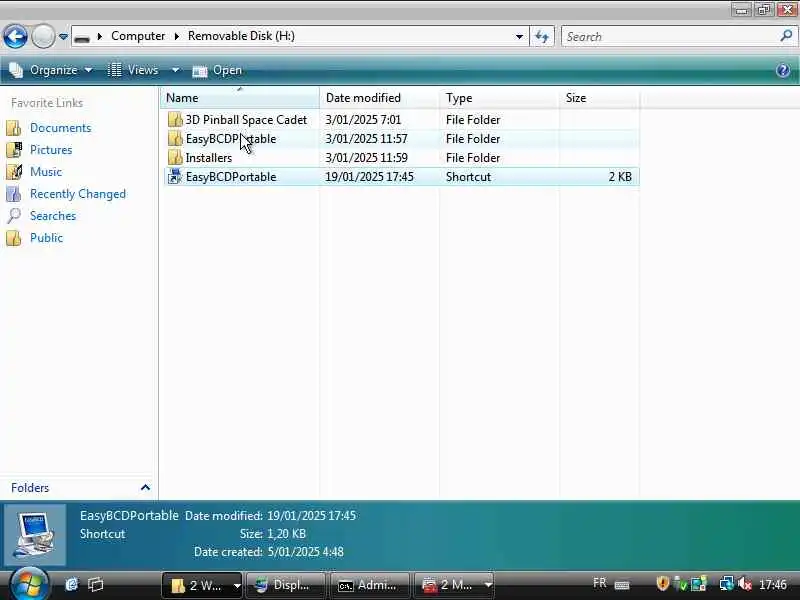This screenshot has height=600, width=800.
Task: Sort by Date modified column
Action: [x=379, y=97]
